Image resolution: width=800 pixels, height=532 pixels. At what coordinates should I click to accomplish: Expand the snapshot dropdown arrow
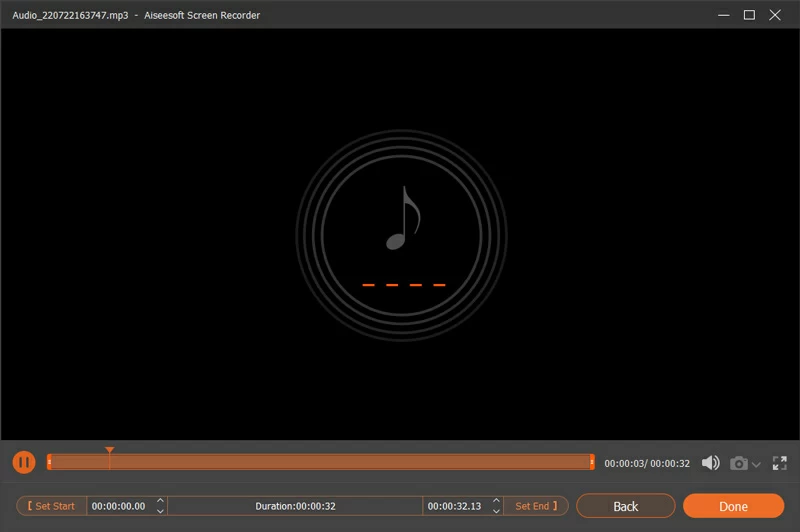pos(756,464)
